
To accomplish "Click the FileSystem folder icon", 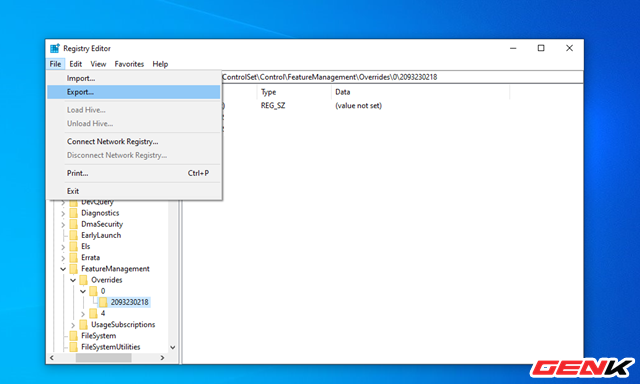I will pos(73,335).
